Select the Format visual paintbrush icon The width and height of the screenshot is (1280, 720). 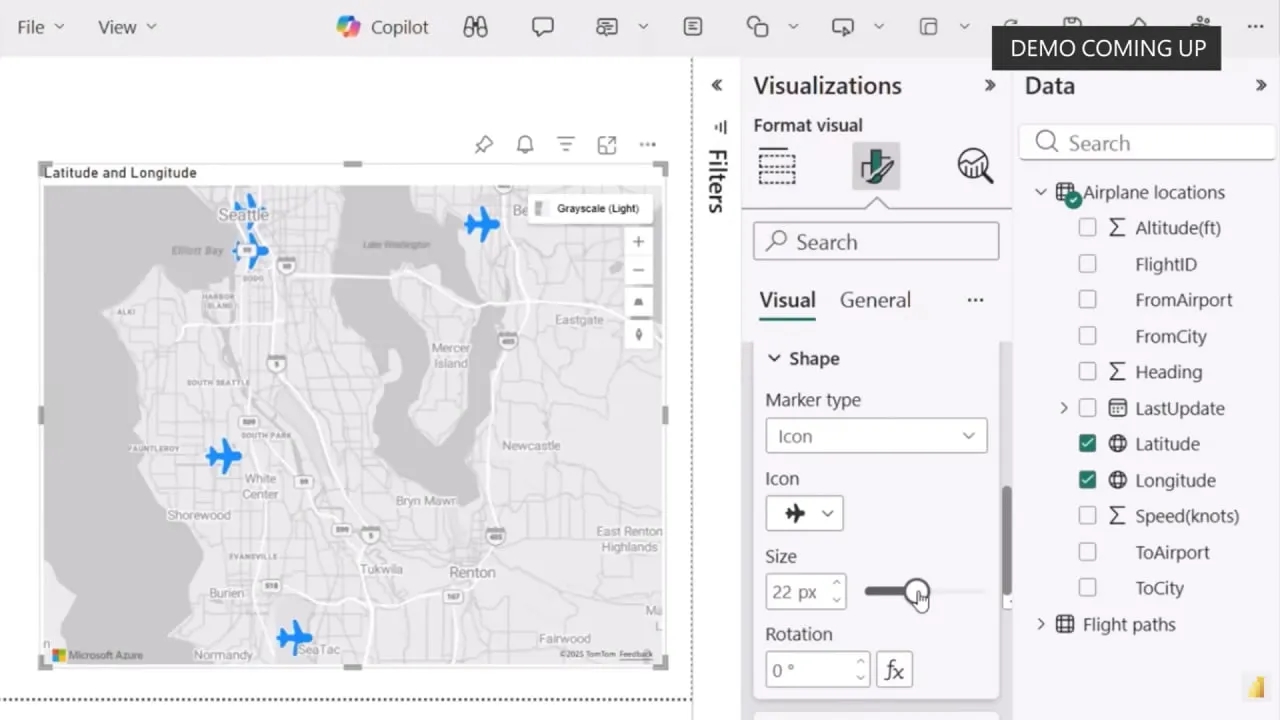tap(876, 166)
